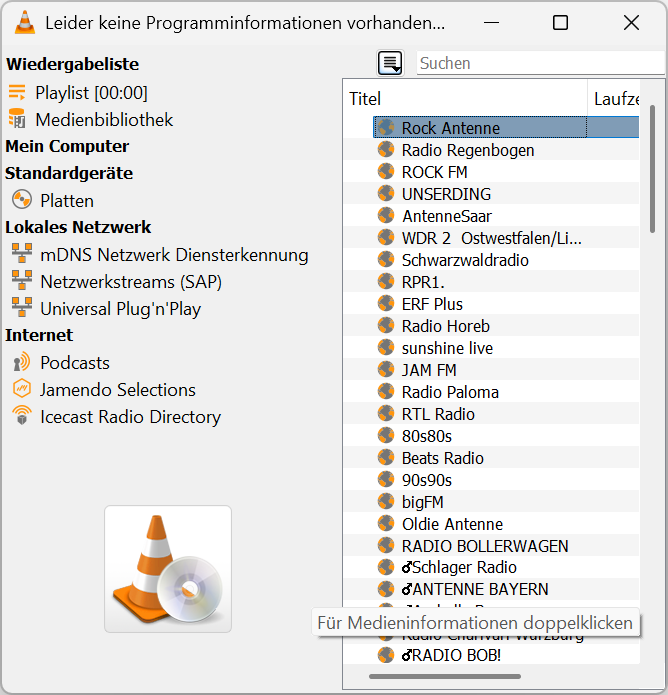Click the globe icon beside Radio Regenbogen
668x695 pixels.
(386, 149)
